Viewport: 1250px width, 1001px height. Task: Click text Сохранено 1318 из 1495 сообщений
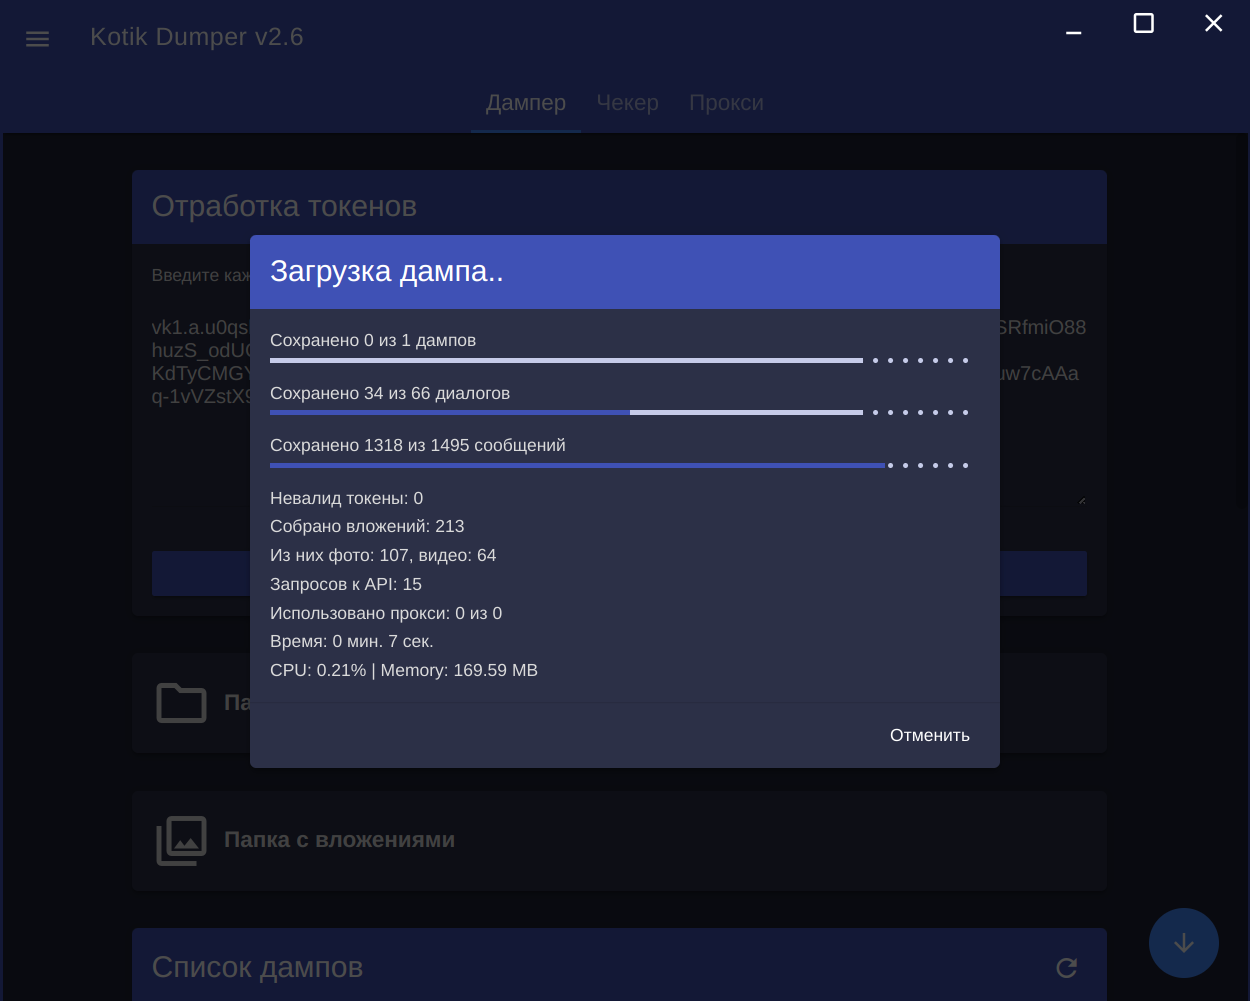(x=418, y=445)
